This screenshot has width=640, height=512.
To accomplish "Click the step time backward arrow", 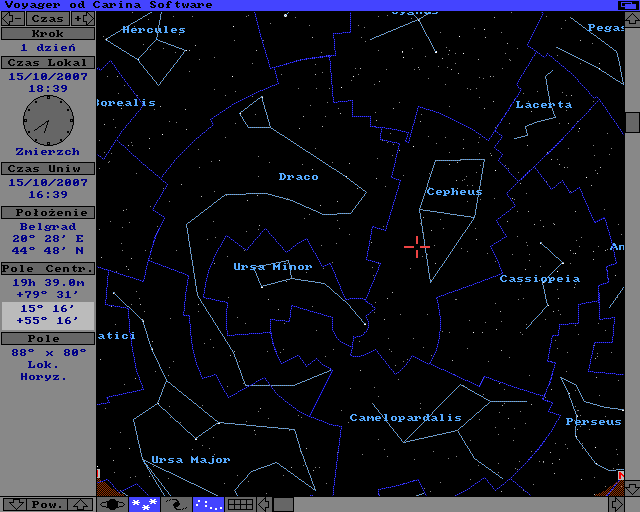I will [12, 18].
